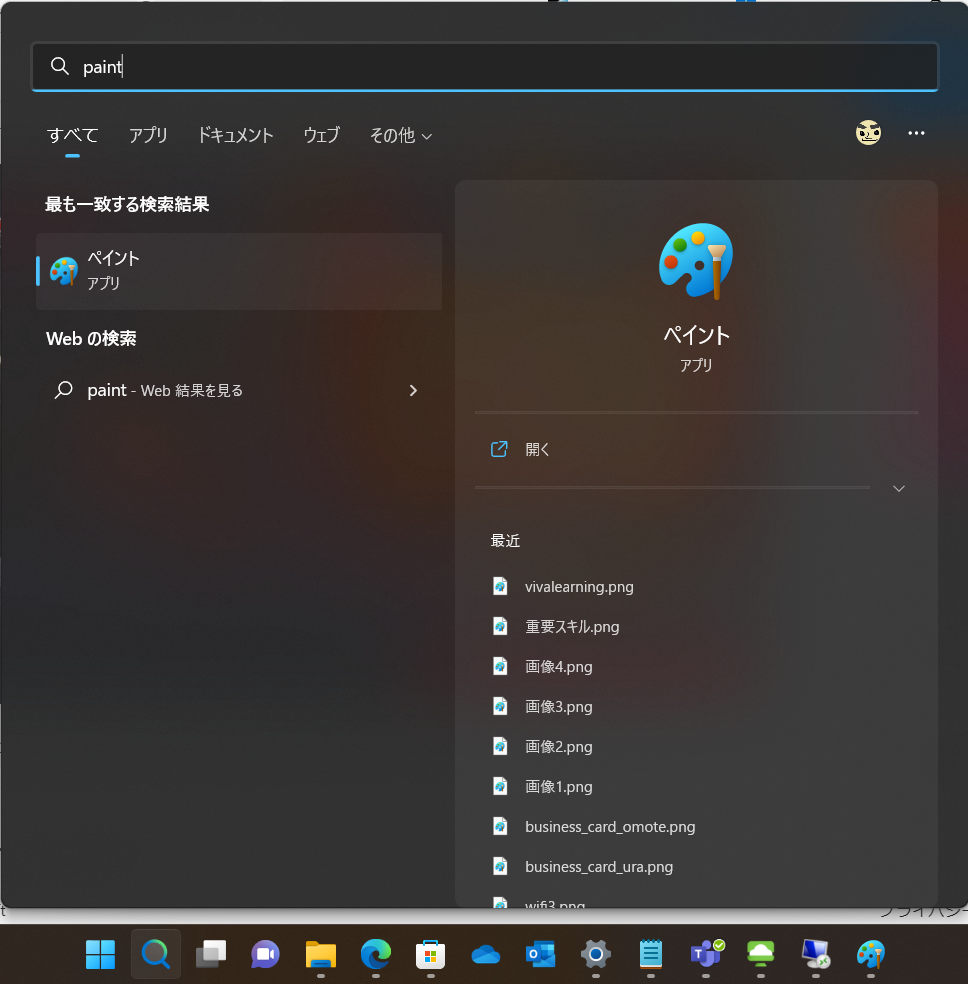Switch to the アプリ tab
The image size is (968, 984).
(x=148, y=135)
